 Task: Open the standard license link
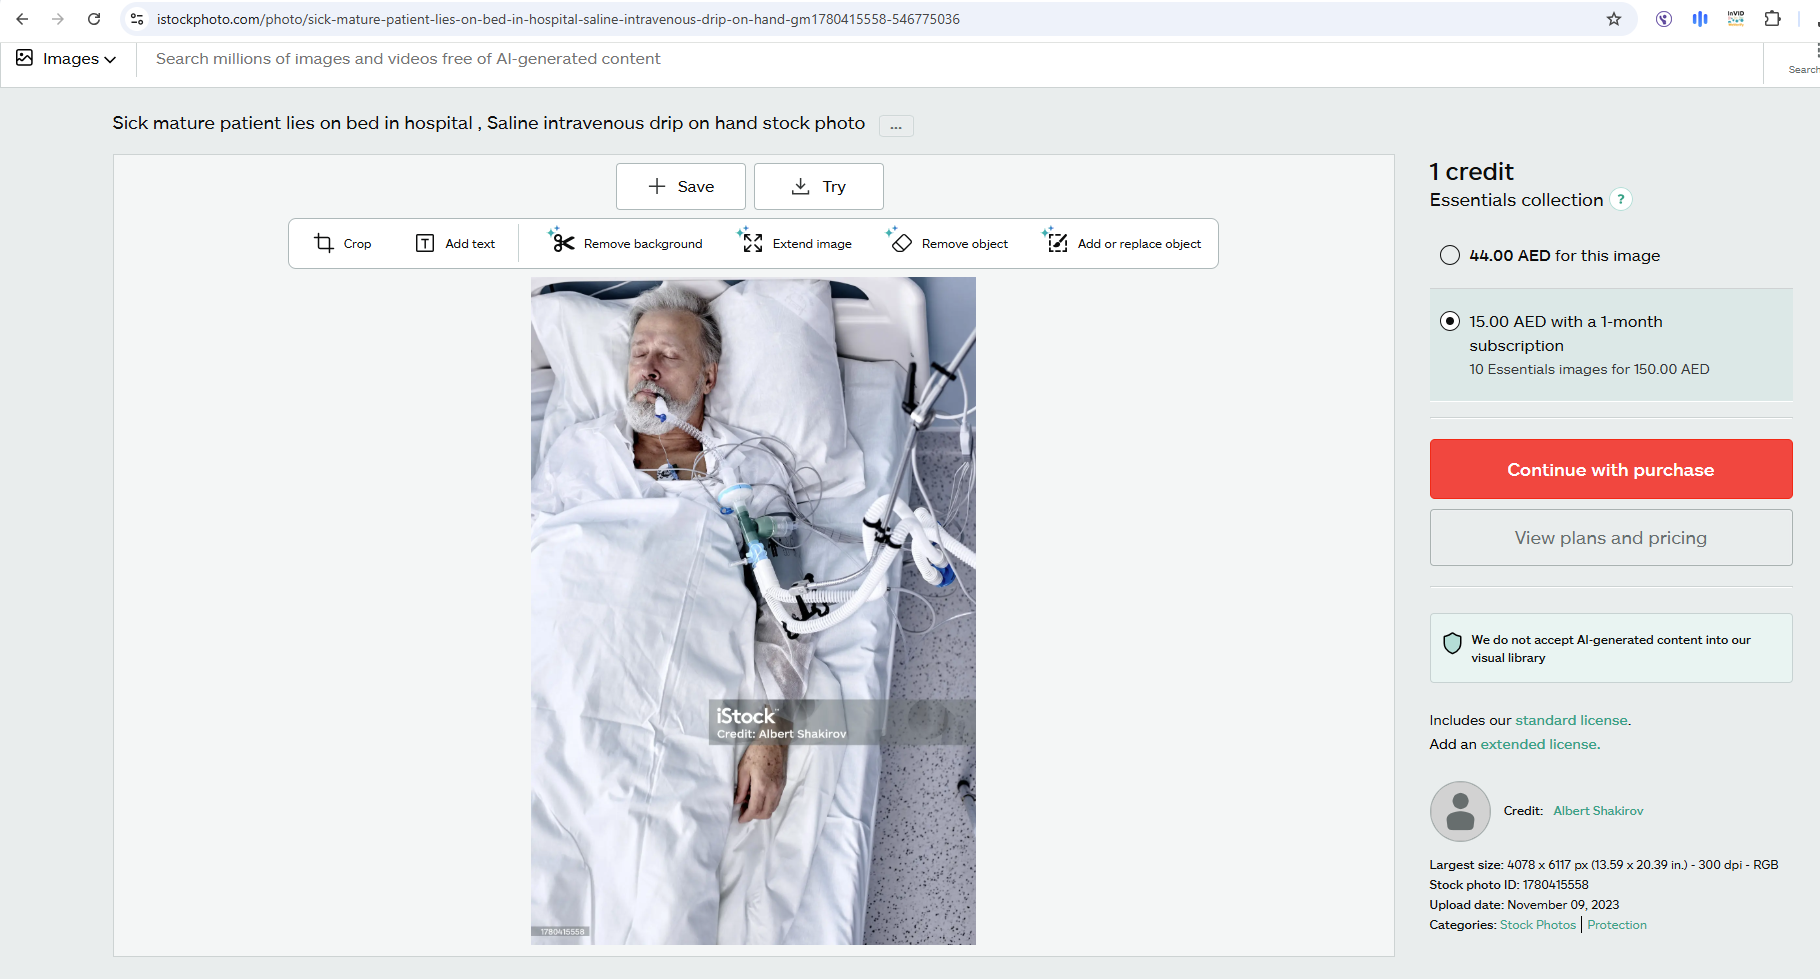pyautogui.click(x=1571, y=720)
